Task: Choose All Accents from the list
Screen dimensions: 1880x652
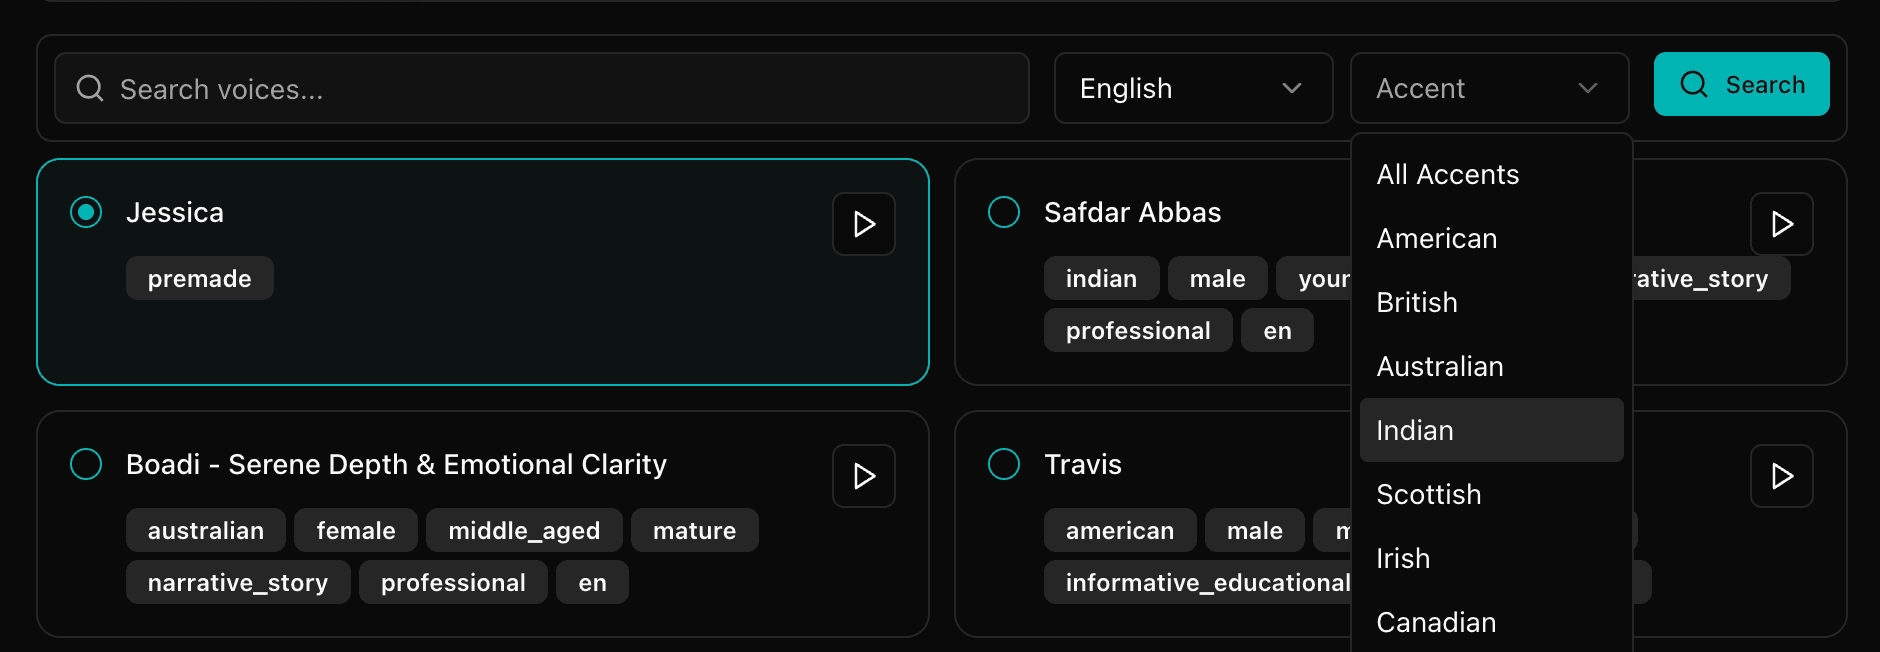Action: click(1447, 175)
